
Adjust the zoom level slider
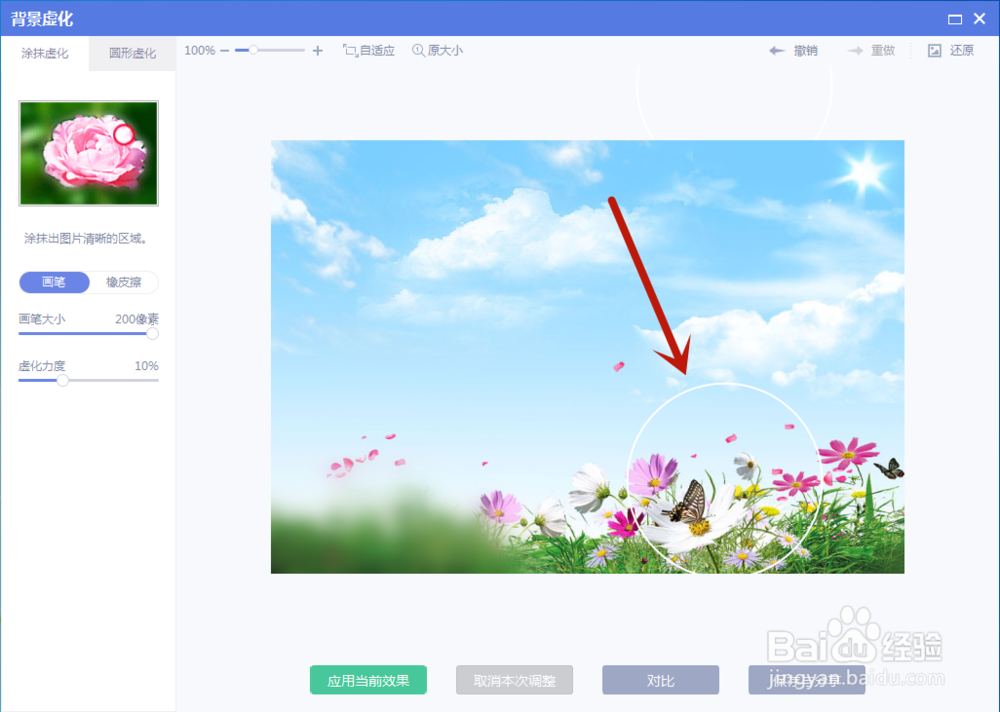tap(270, 50)
